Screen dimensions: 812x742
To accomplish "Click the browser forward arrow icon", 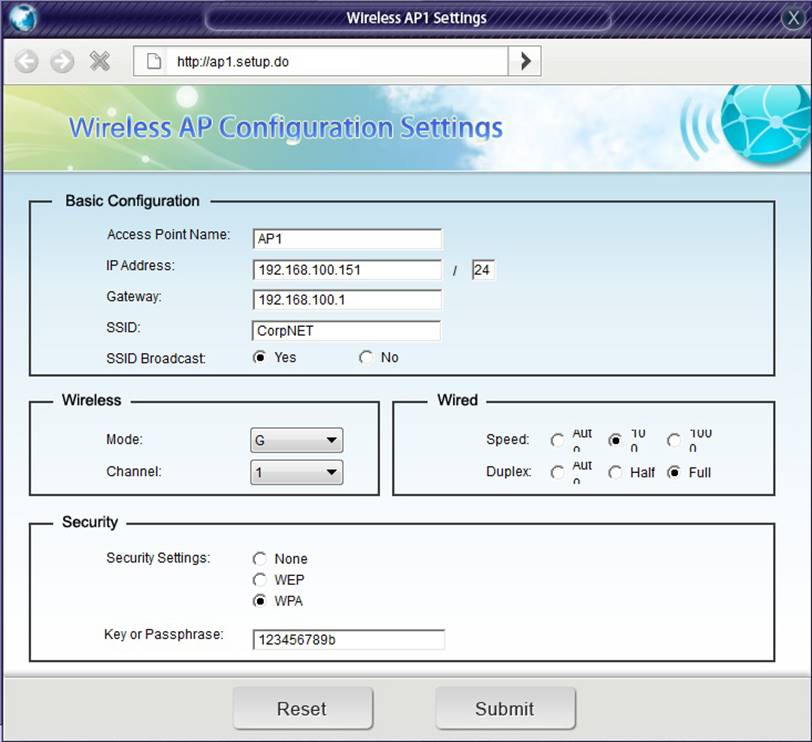I will [x=62, y=62].
